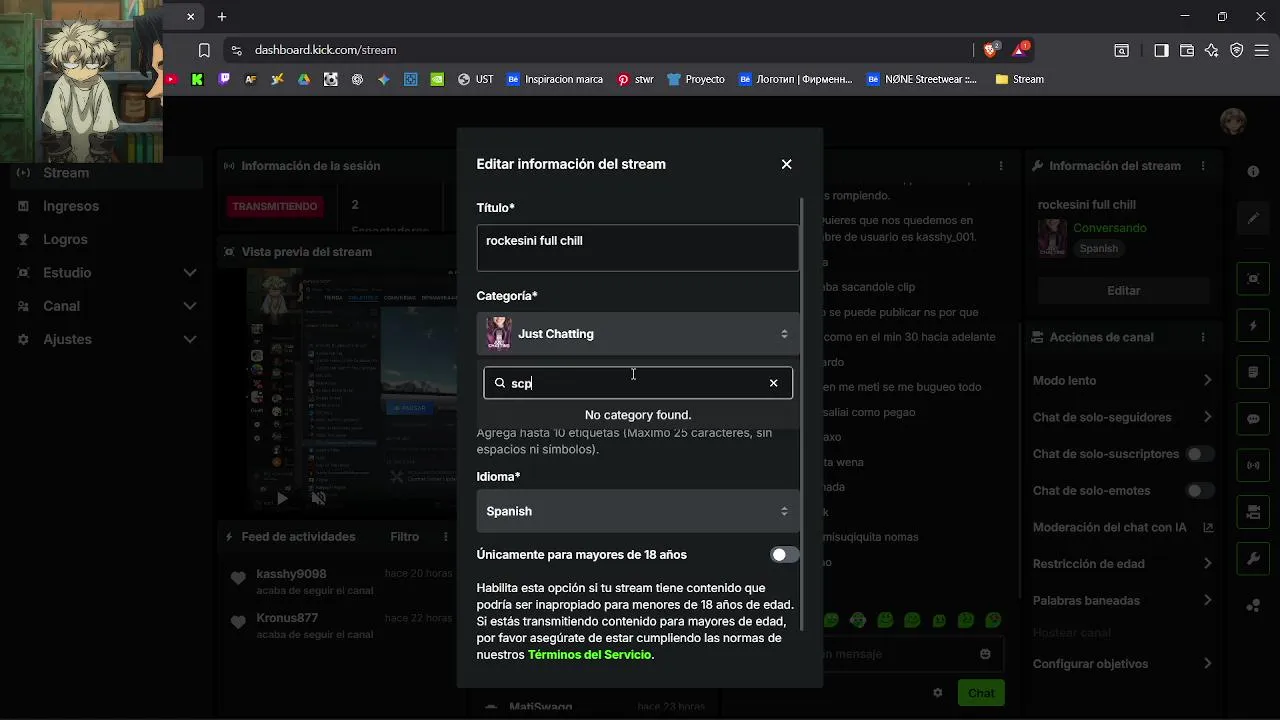Close the Editar información del stream dialog
1280x720 pixels.
786,164
